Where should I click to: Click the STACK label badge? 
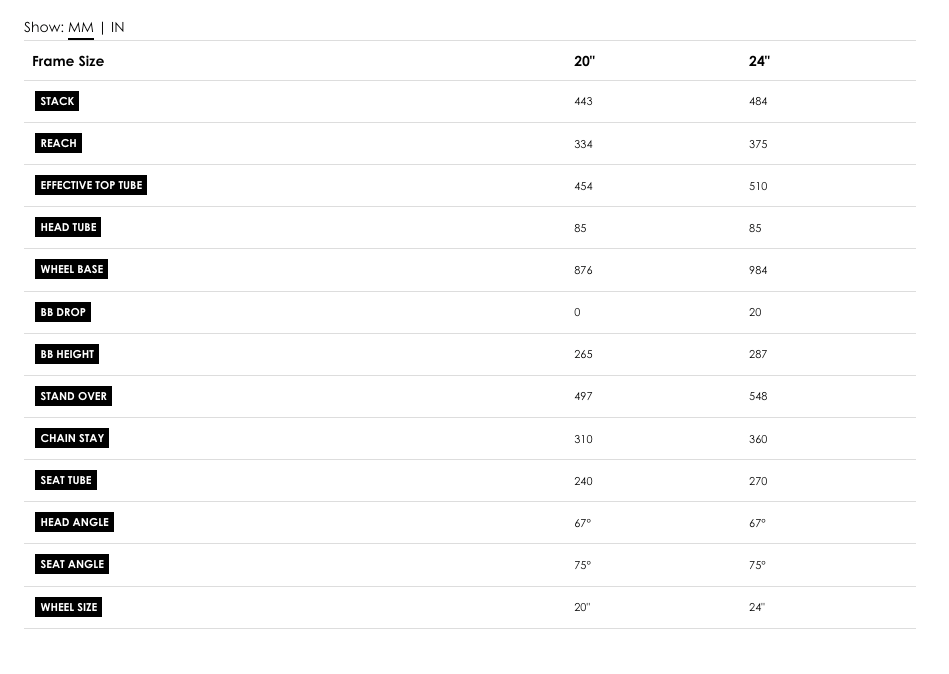tap(57, 101)
